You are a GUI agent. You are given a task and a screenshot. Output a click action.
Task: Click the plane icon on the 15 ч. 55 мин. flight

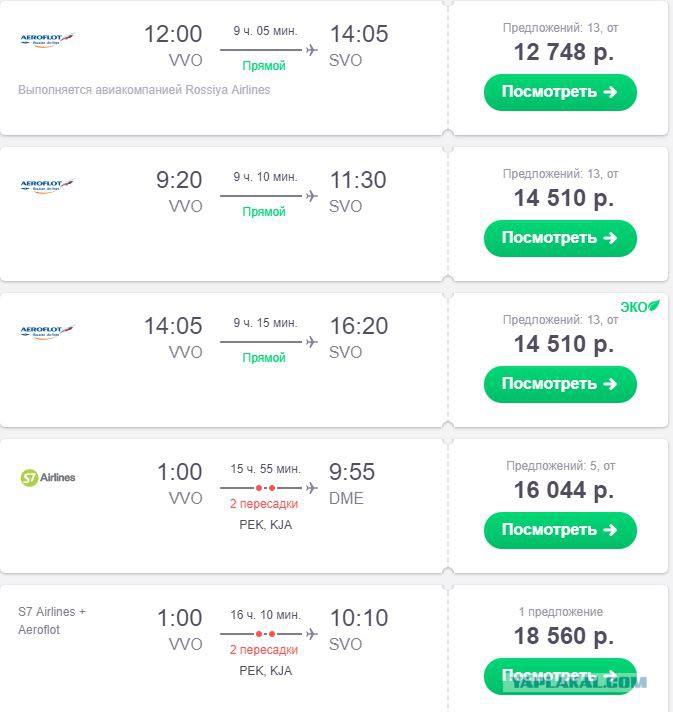tap(312, 488)
